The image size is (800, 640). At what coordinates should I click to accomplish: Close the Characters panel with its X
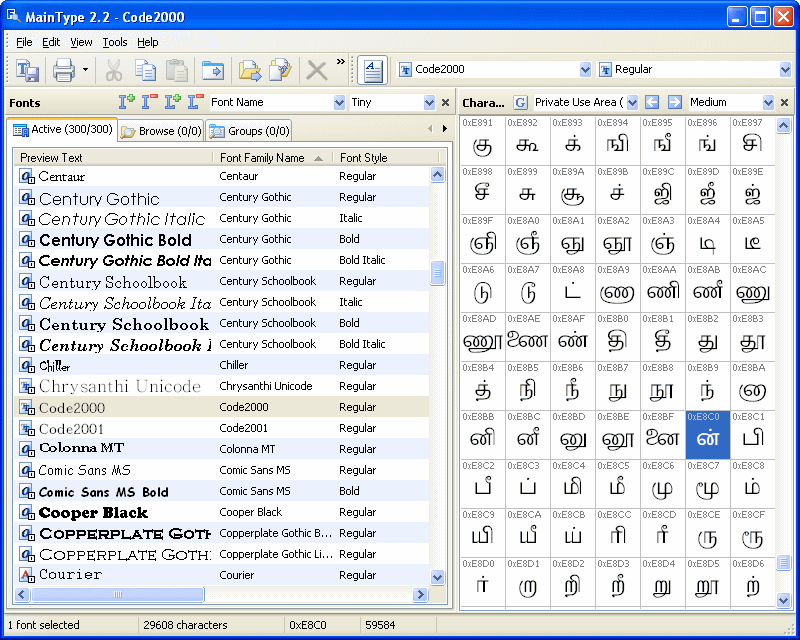(785, 103)
